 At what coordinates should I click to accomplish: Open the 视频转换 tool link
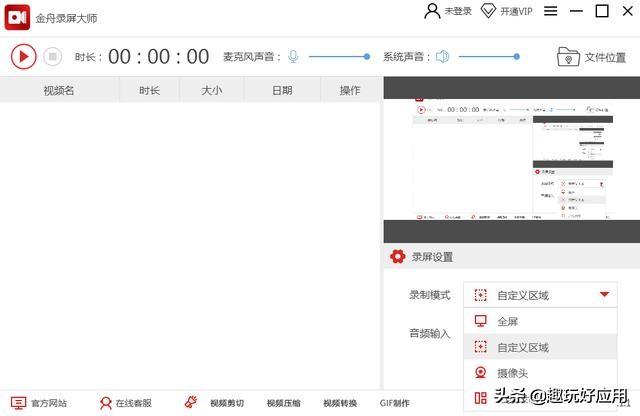(x=340, y=403)
